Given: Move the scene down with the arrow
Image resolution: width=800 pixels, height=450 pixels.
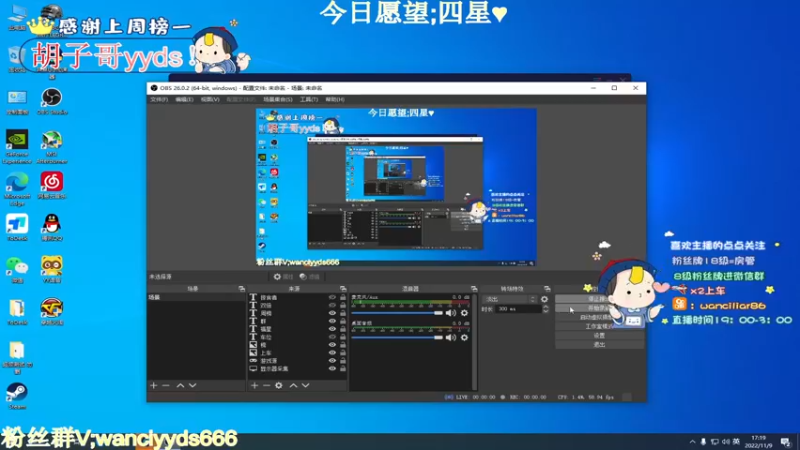Looking at the screenshot, I should (x=192, y=385).
